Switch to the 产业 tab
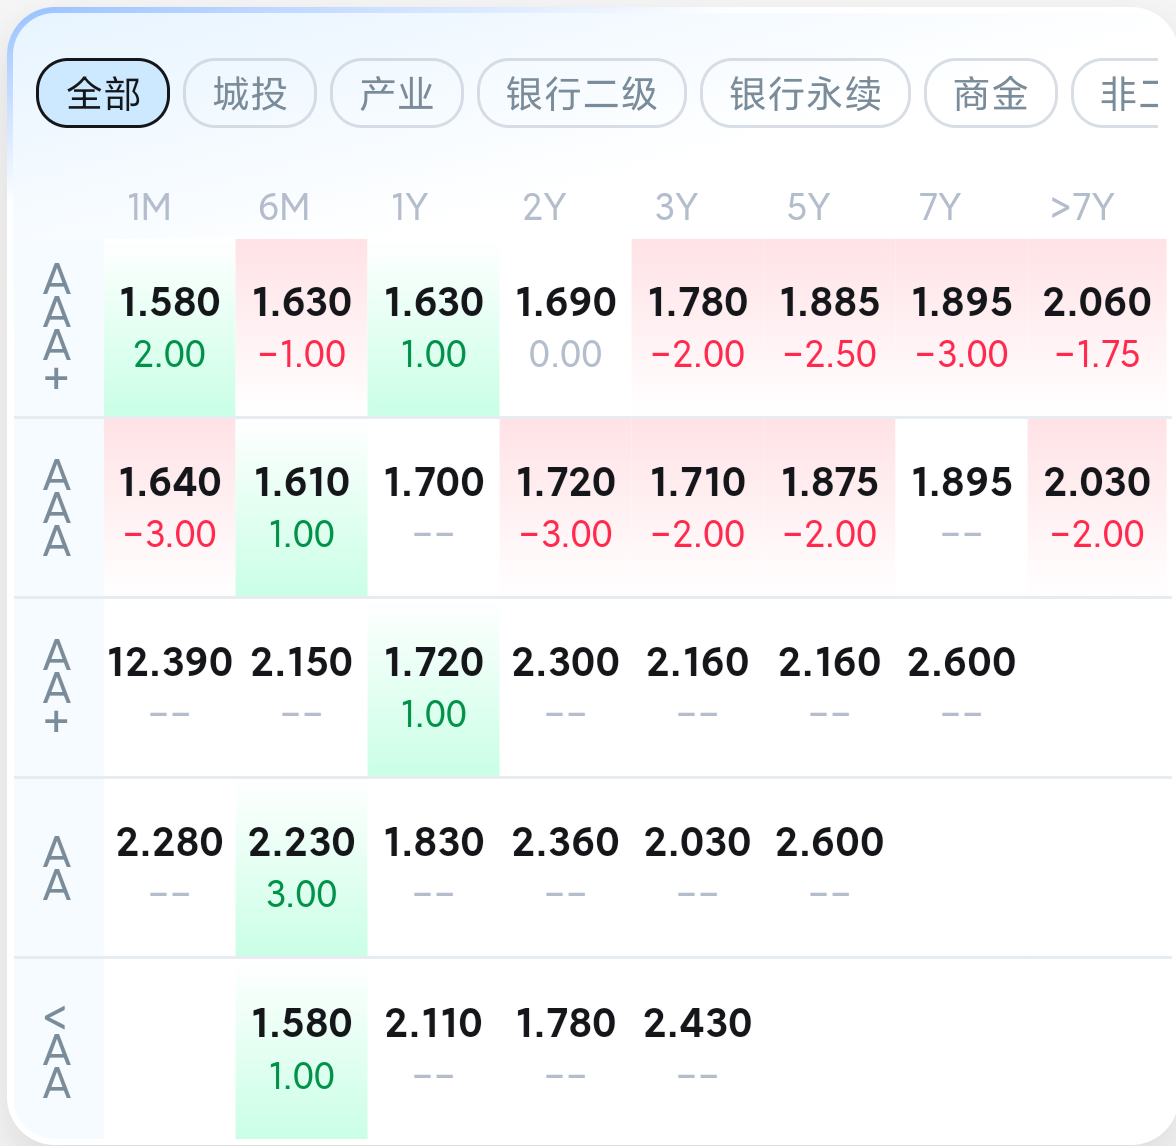Image resolution: width=1176 pixels, height=1146 pixels. 397,94
